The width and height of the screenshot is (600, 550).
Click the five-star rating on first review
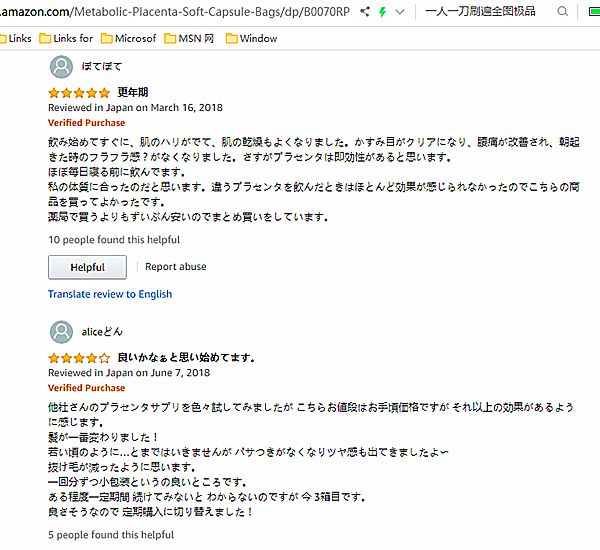tap(79, 93)
